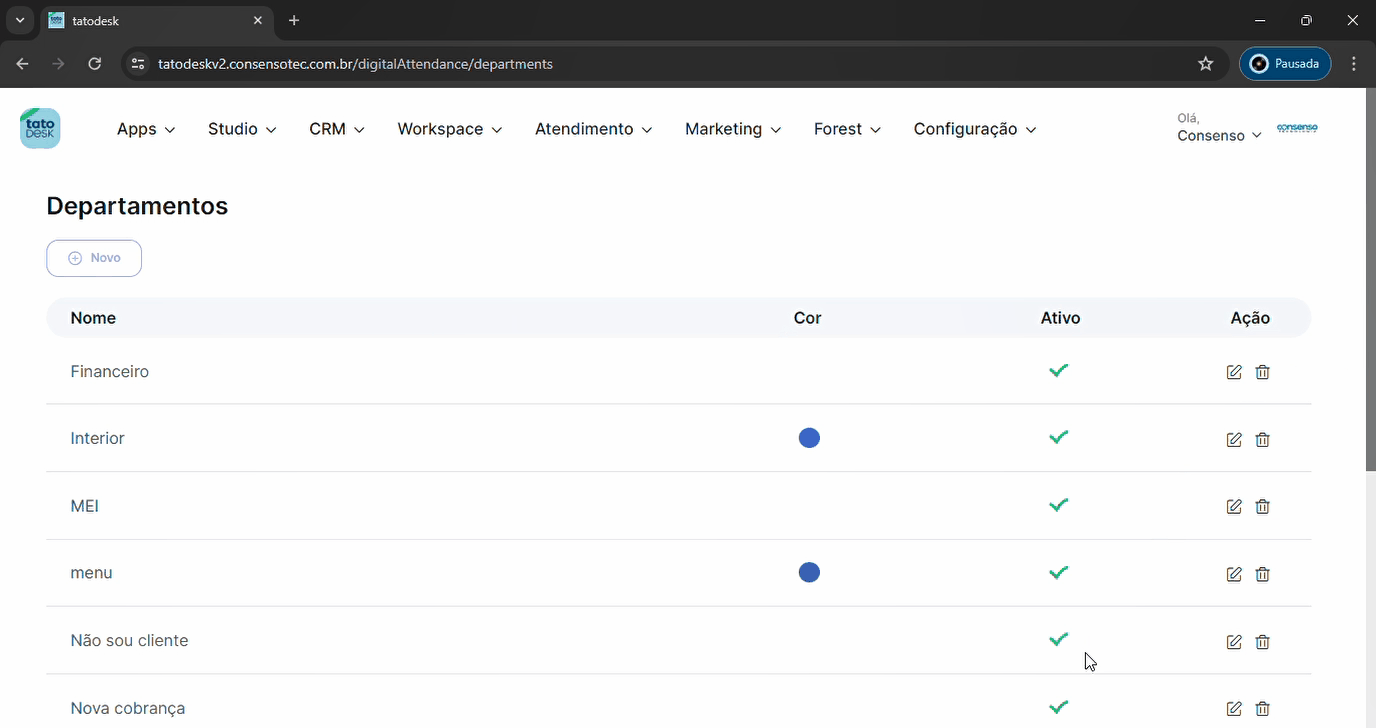Expand the Consenso user menu
Viewport: 1376px width, 728px height.
[1219, 135]
